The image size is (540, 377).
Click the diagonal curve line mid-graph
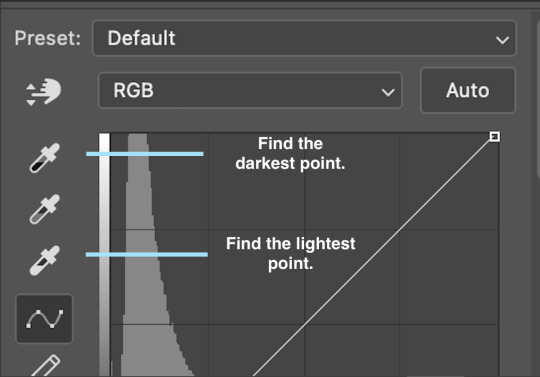tap(372, 257)
